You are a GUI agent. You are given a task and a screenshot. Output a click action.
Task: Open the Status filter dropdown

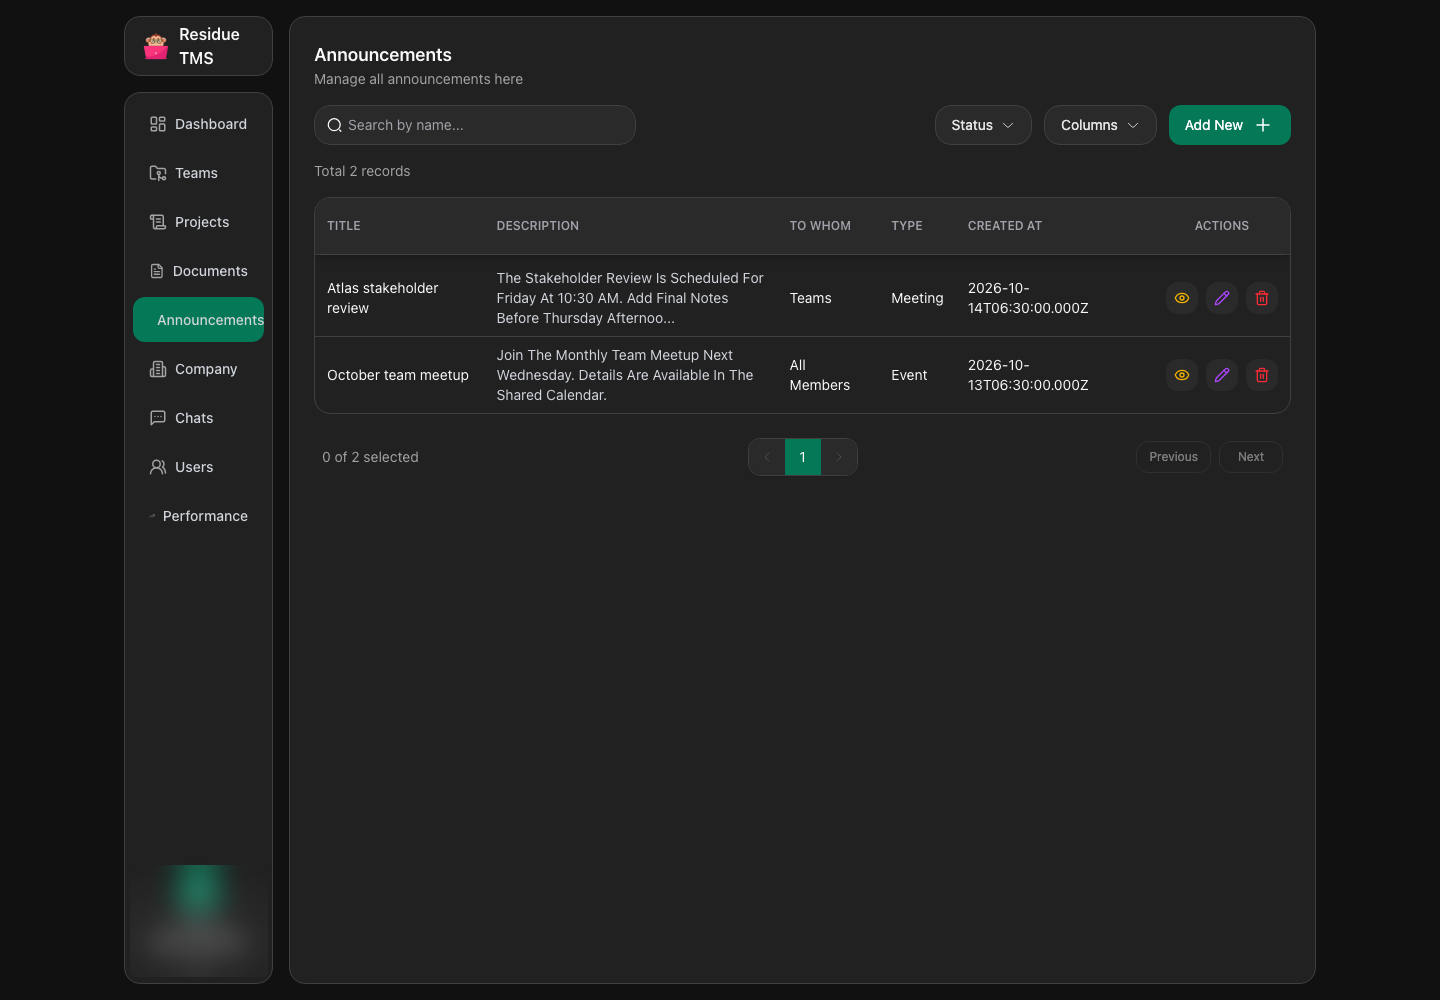[983, 125]
